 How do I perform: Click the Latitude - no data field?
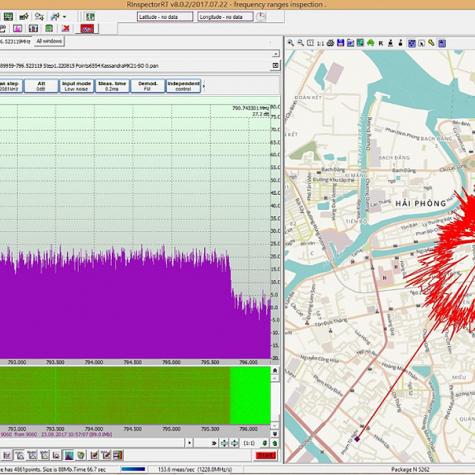point(165,17)
